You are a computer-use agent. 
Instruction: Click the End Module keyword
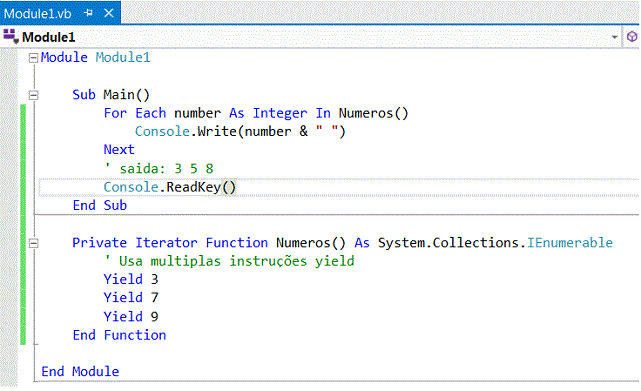(x=80, y=371)
